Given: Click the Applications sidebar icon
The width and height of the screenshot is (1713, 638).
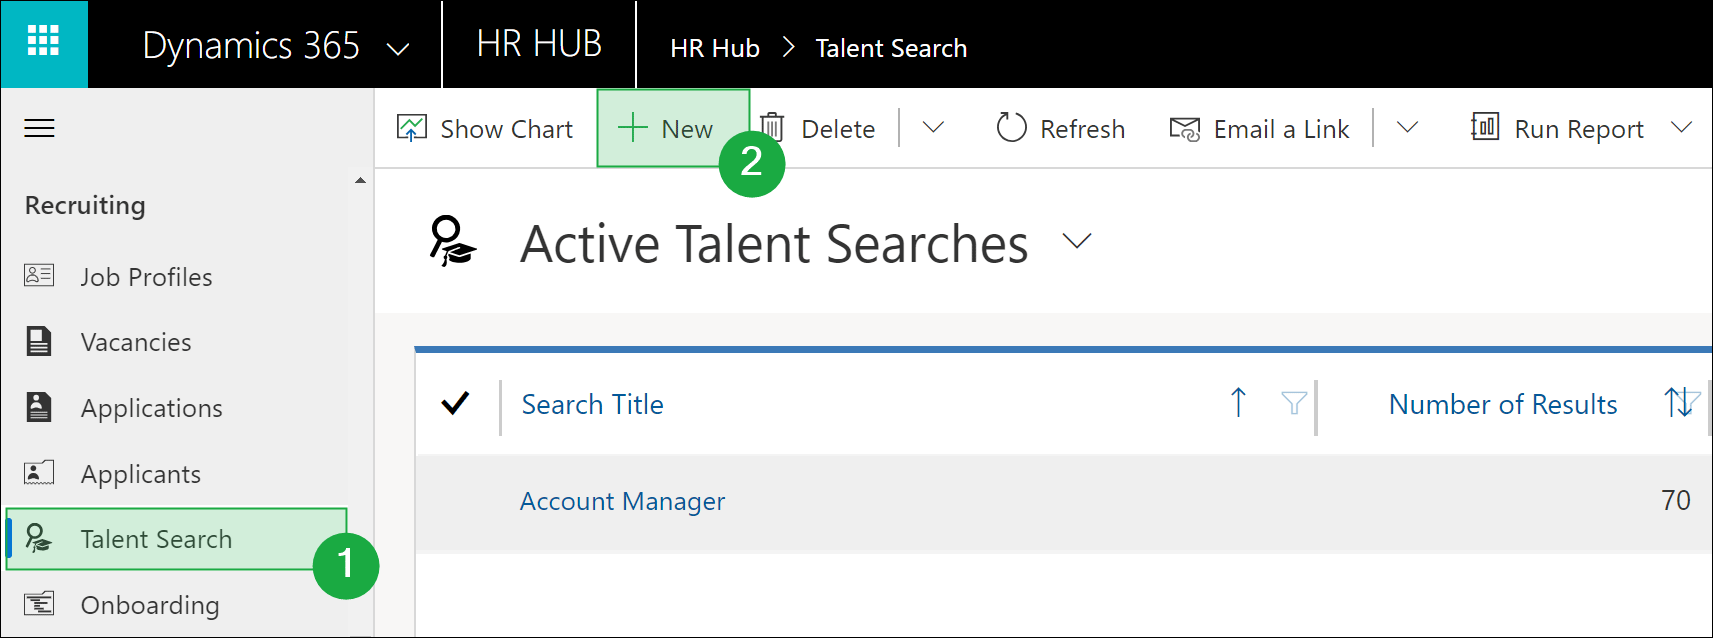Looking at the screenshot, I should pyautogui.click(x=39, y=407).
